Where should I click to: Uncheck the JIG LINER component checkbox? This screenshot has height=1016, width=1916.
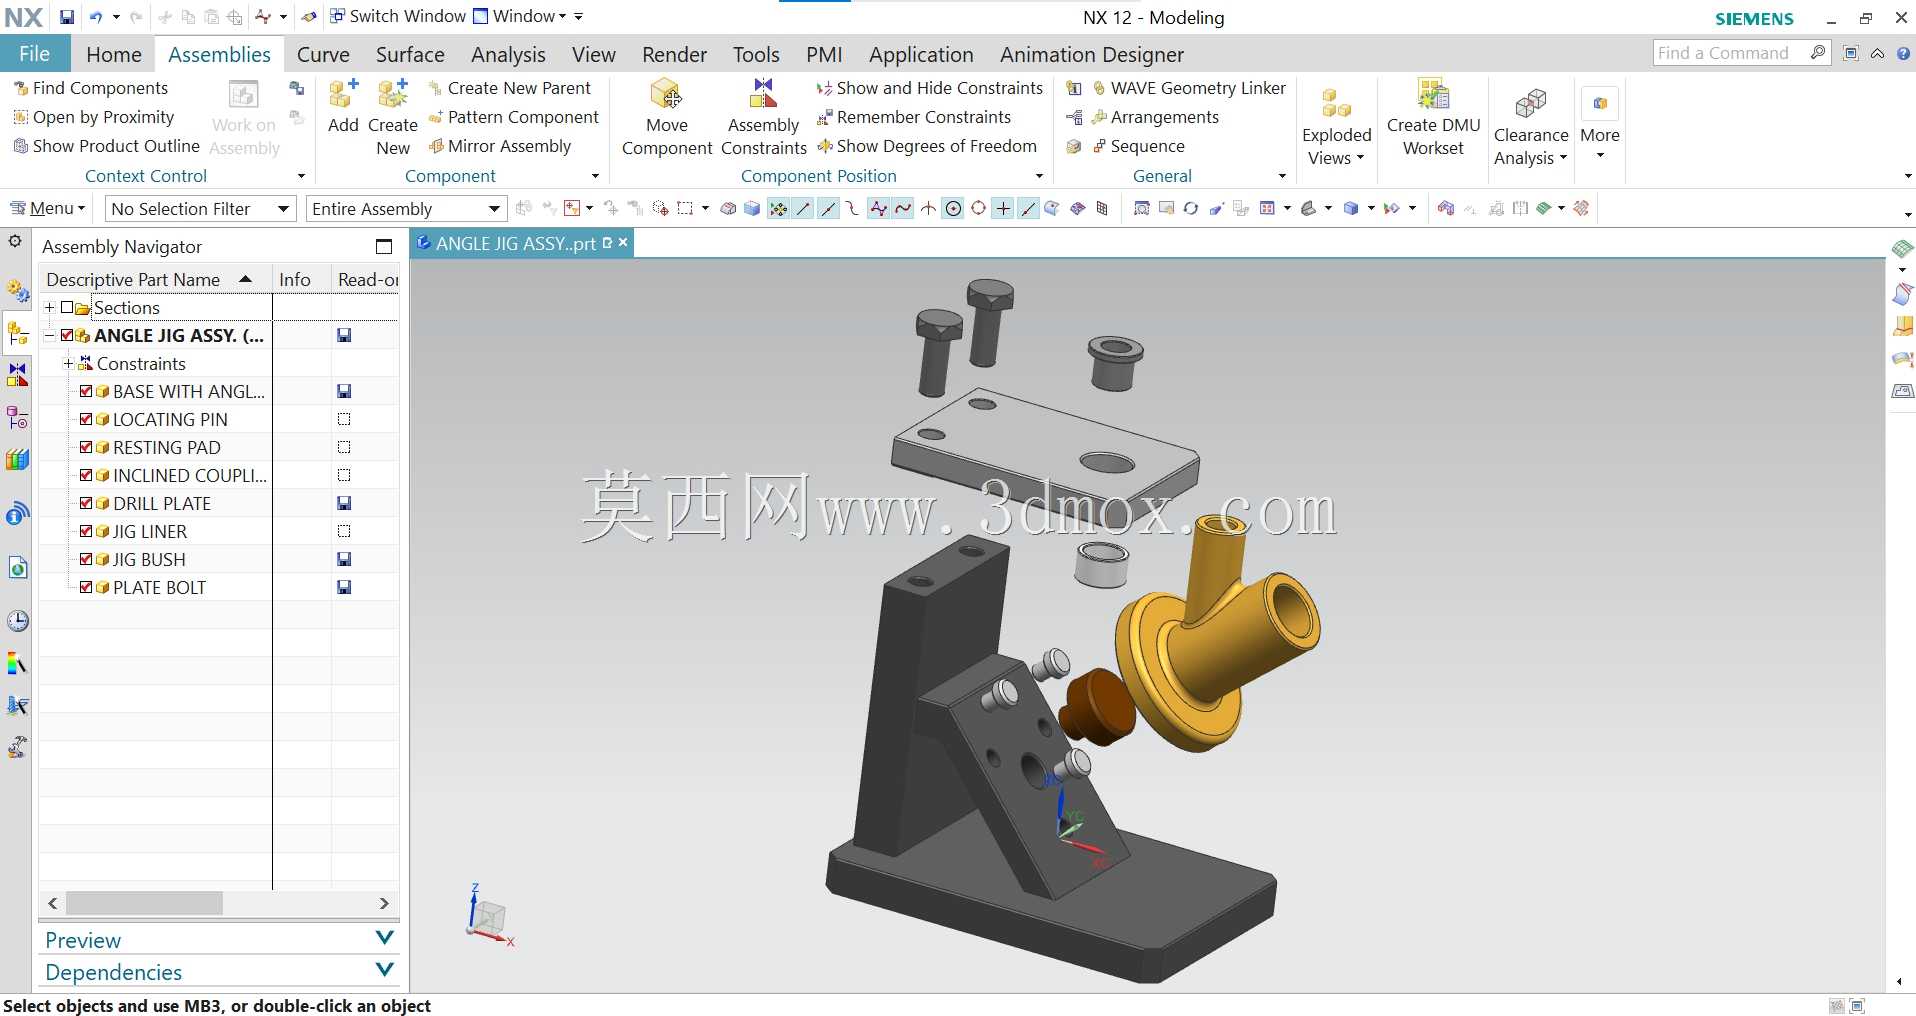click(x=86, y=531)
